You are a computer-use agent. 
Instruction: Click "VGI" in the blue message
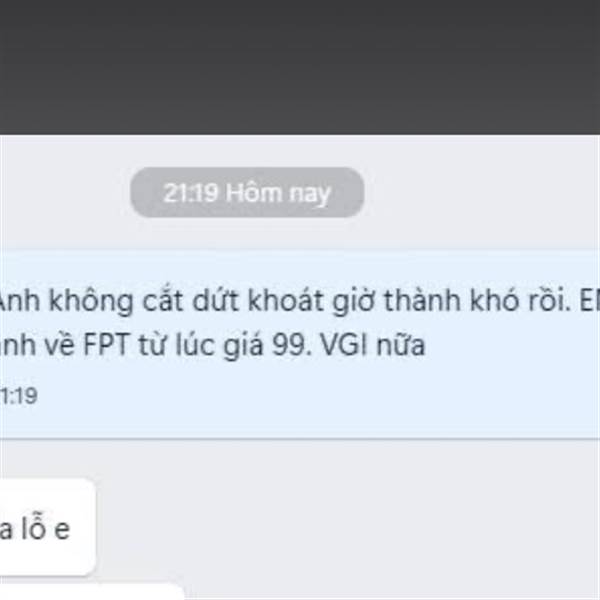click(x=344, y=345)
